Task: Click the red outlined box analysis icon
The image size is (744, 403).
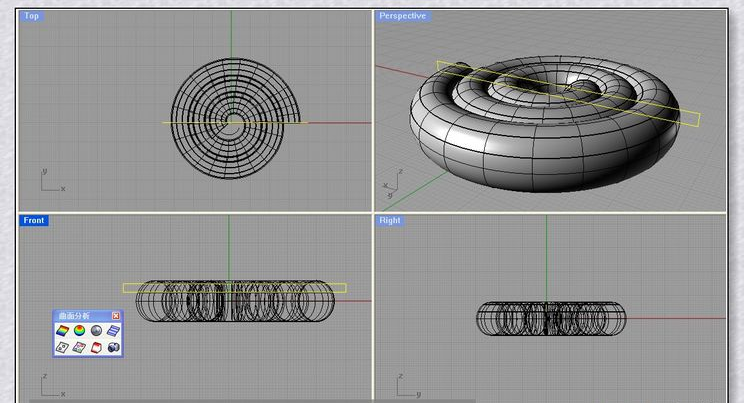Action: click(96, 347)
